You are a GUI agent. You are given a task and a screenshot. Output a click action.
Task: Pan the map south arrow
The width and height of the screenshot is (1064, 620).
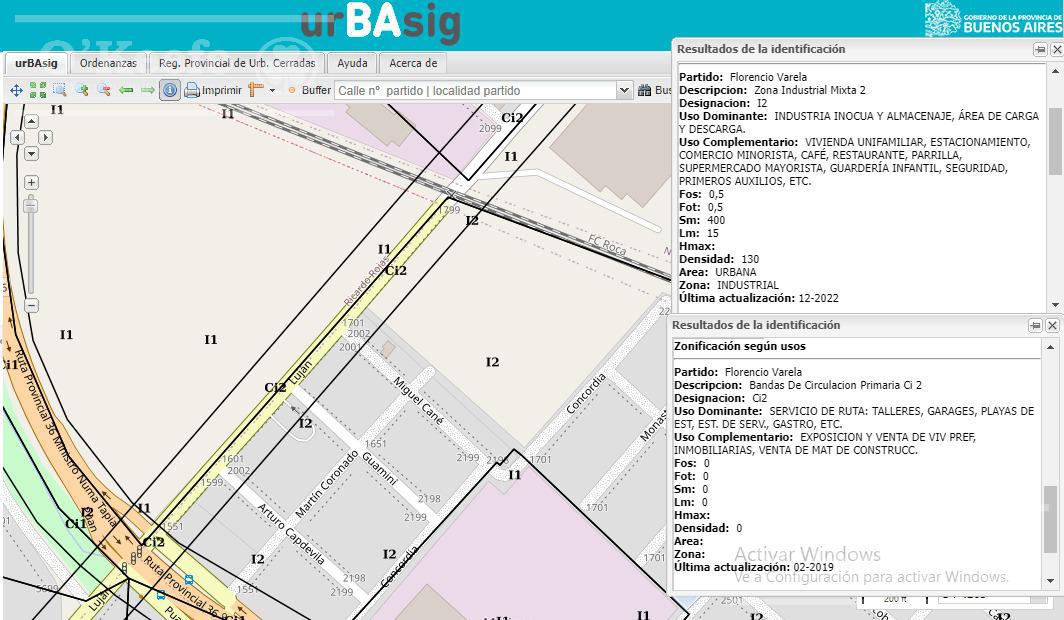[x=31, y=154]
